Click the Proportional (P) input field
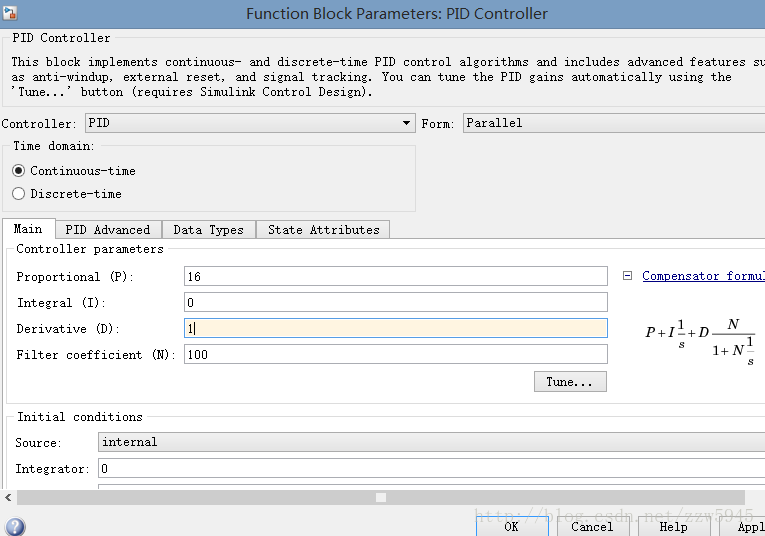The width and height of the screenshot is (765, 536). point(396,276)
